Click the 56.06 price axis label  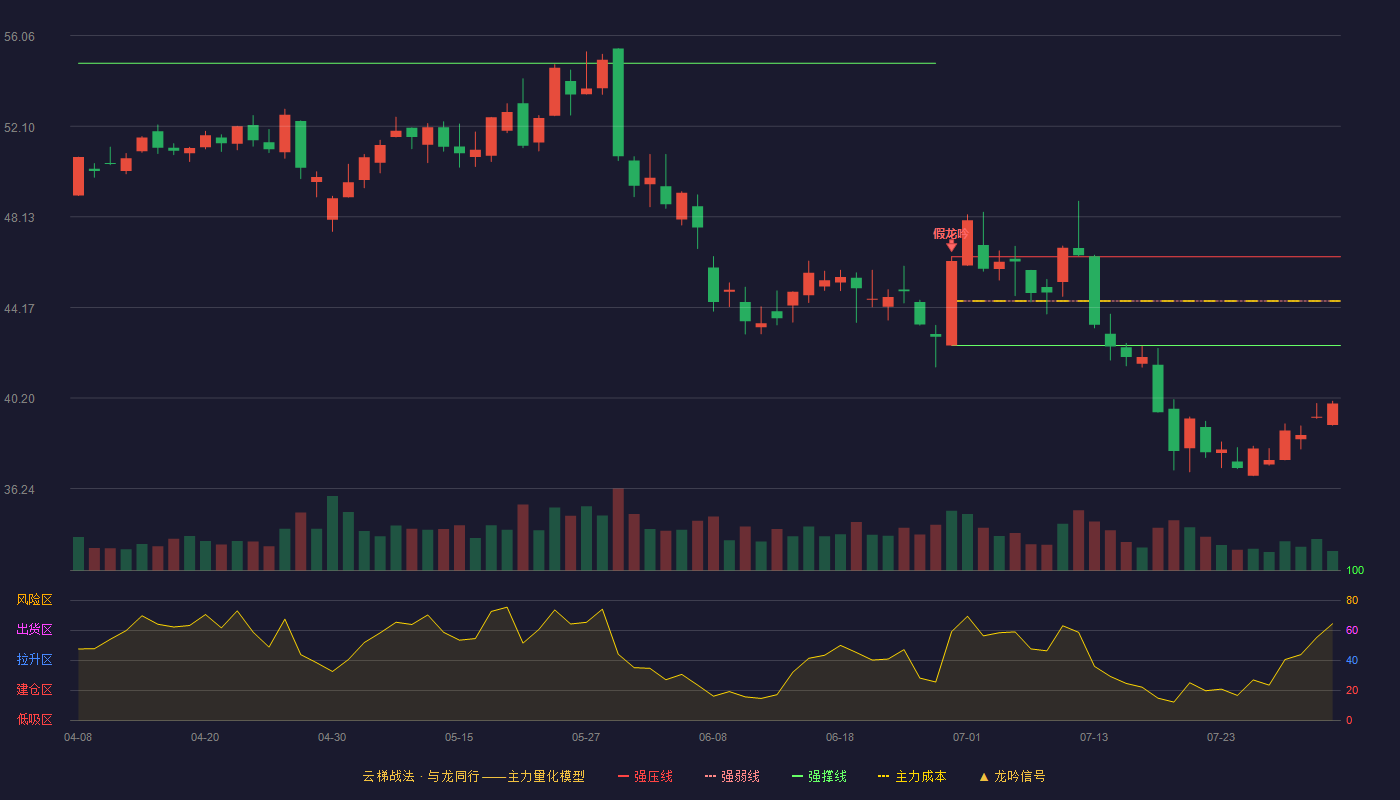click(19, 37)
